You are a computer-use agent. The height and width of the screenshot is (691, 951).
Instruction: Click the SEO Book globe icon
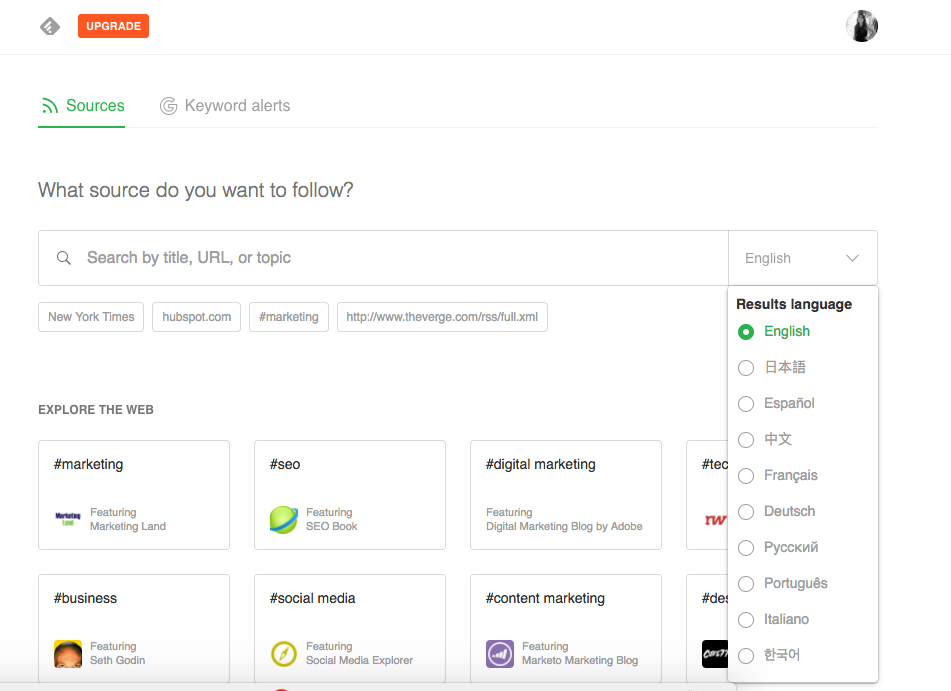point(284,520)
